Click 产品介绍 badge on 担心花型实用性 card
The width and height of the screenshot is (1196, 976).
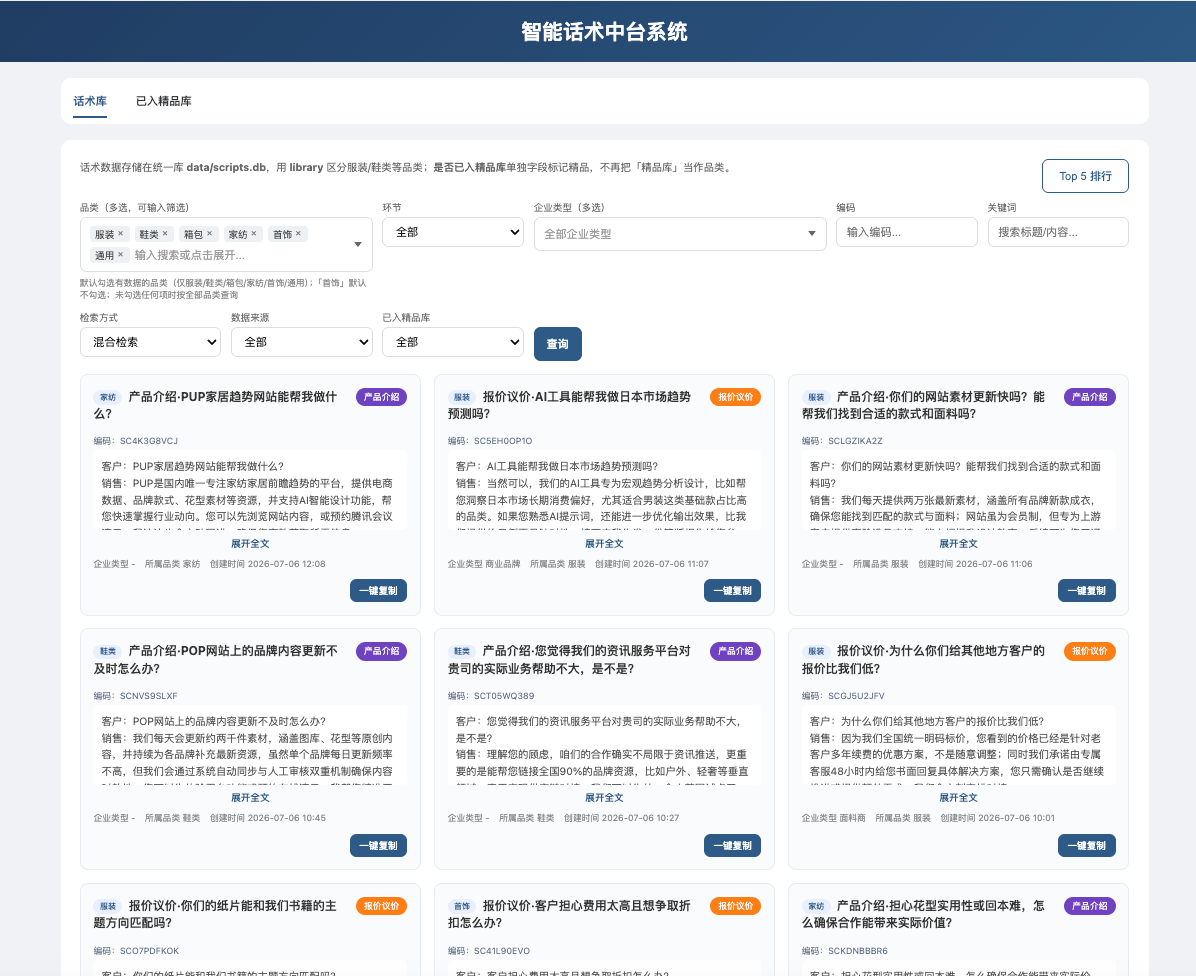pos(1090,906)
